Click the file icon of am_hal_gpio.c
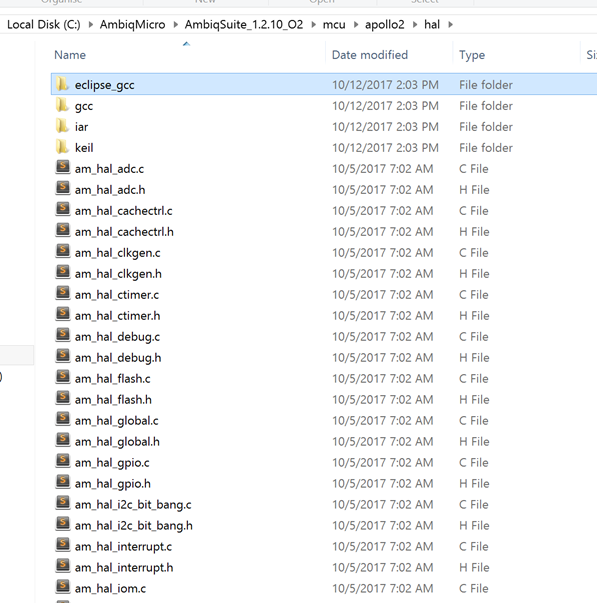Image resolution: width=597 pixels, height=603 pixels. pyautogui.click(x=63, y=461)
